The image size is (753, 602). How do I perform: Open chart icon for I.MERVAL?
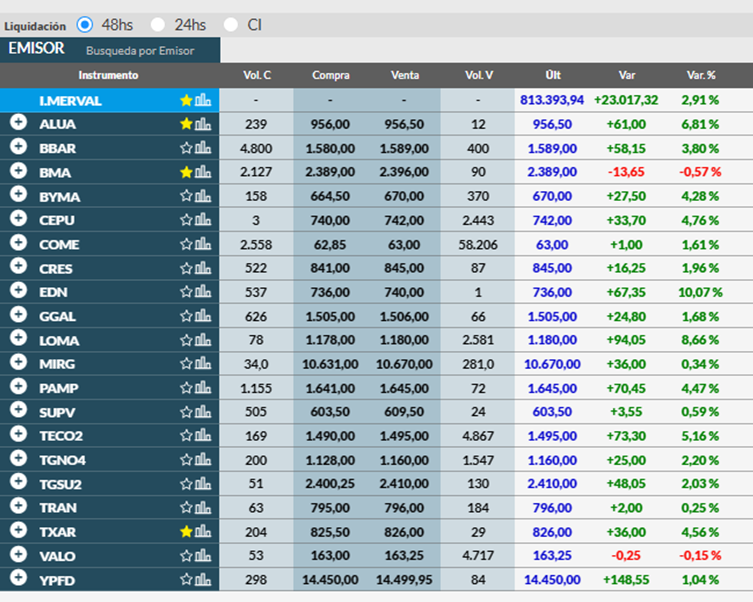203,100
